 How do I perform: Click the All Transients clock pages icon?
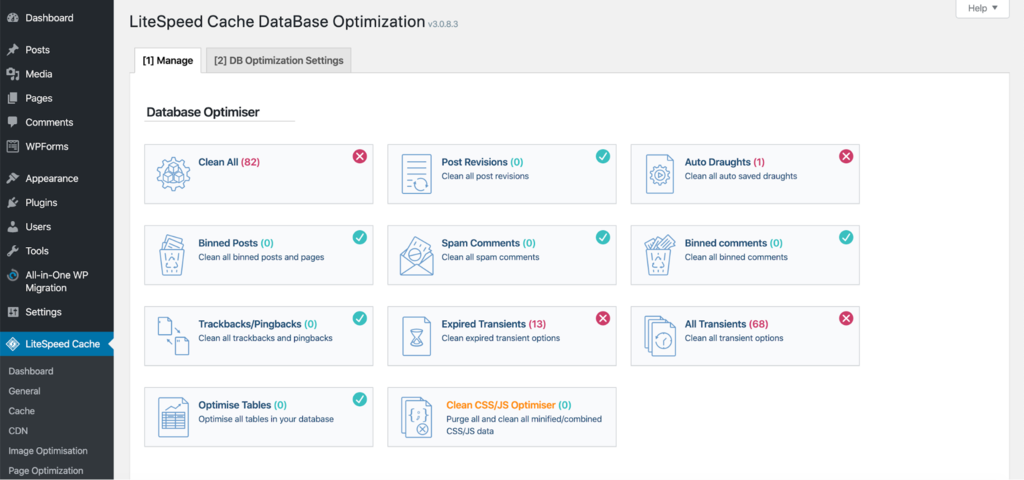pos(660,336)
